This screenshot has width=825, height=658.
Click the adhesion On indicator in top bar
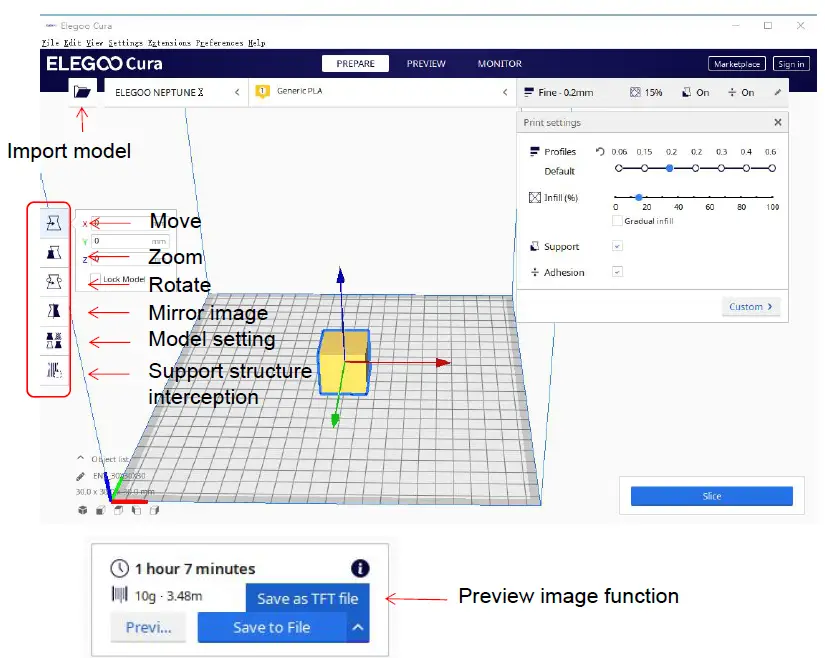pyautogui.click(x=741, y=93)
